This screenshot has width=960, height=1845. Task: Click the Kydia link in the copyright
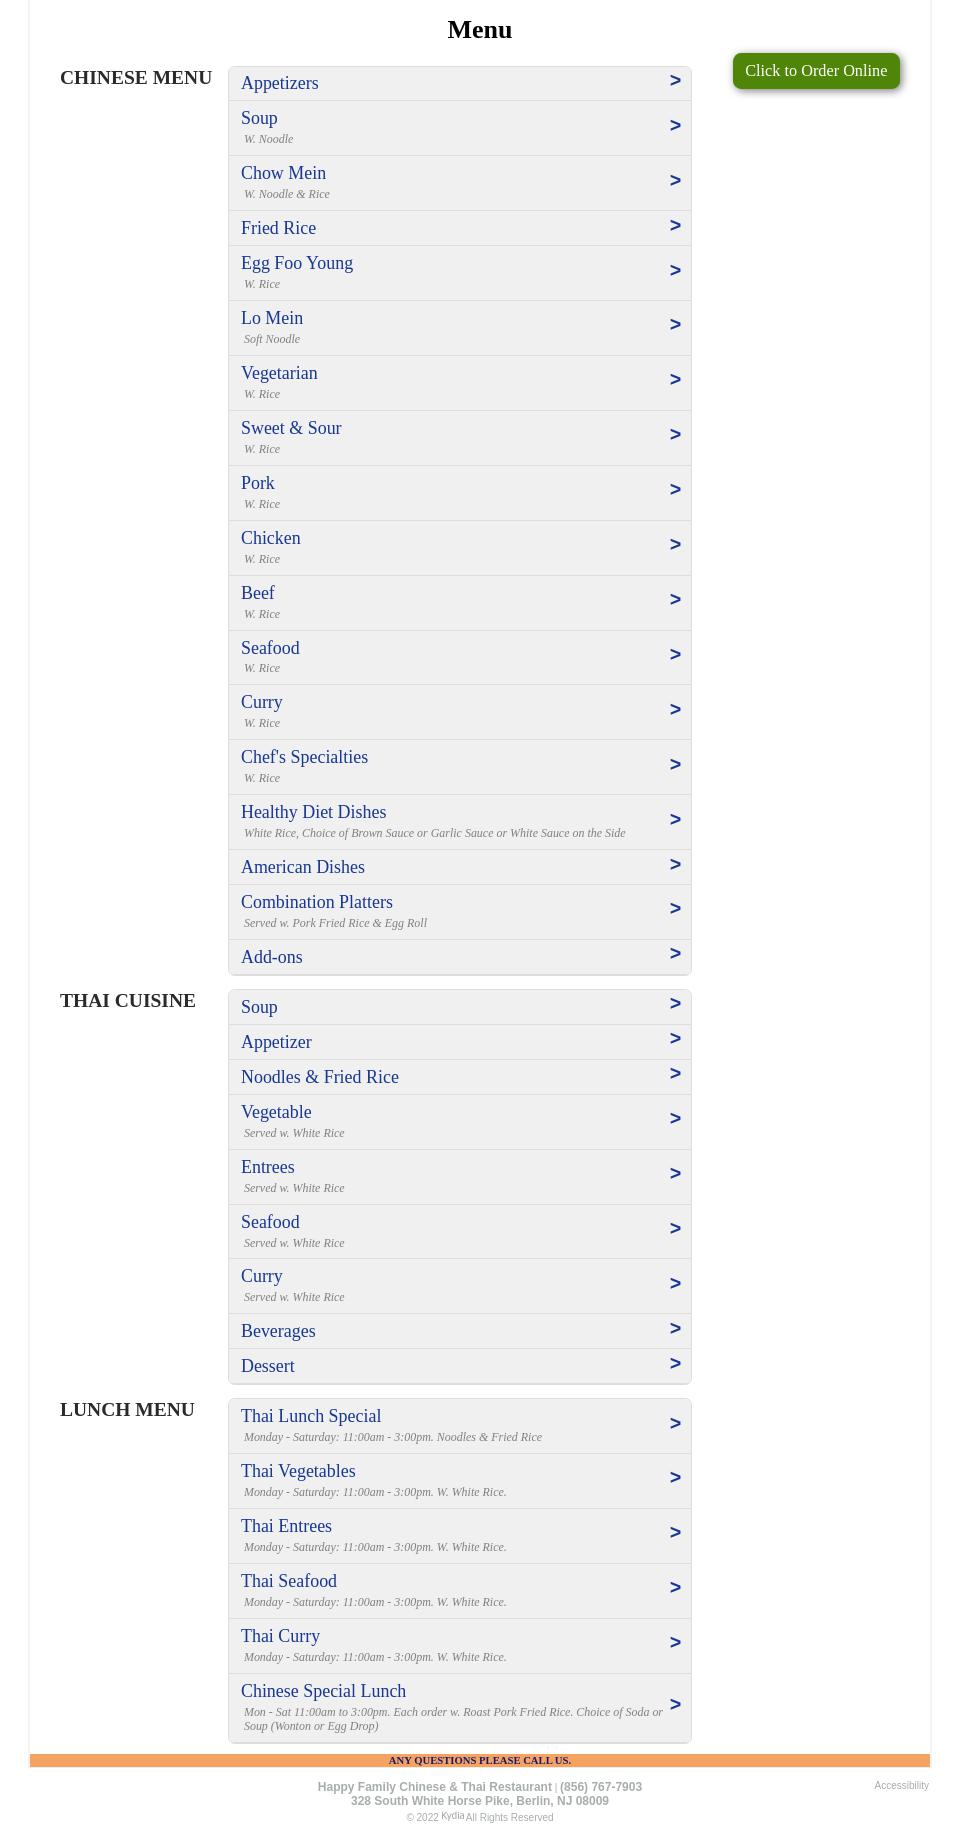coord(452,1815)
